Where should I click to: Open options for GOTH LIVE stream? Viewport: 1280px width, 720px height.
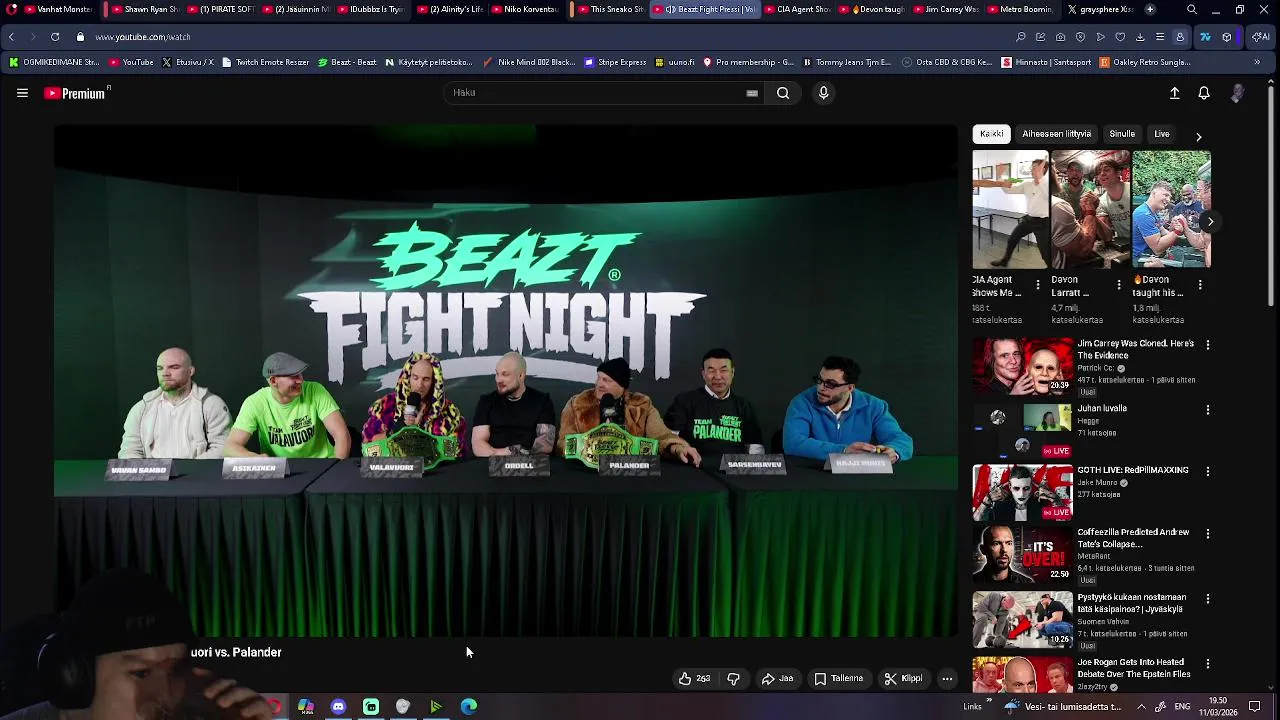point(1208,472)
